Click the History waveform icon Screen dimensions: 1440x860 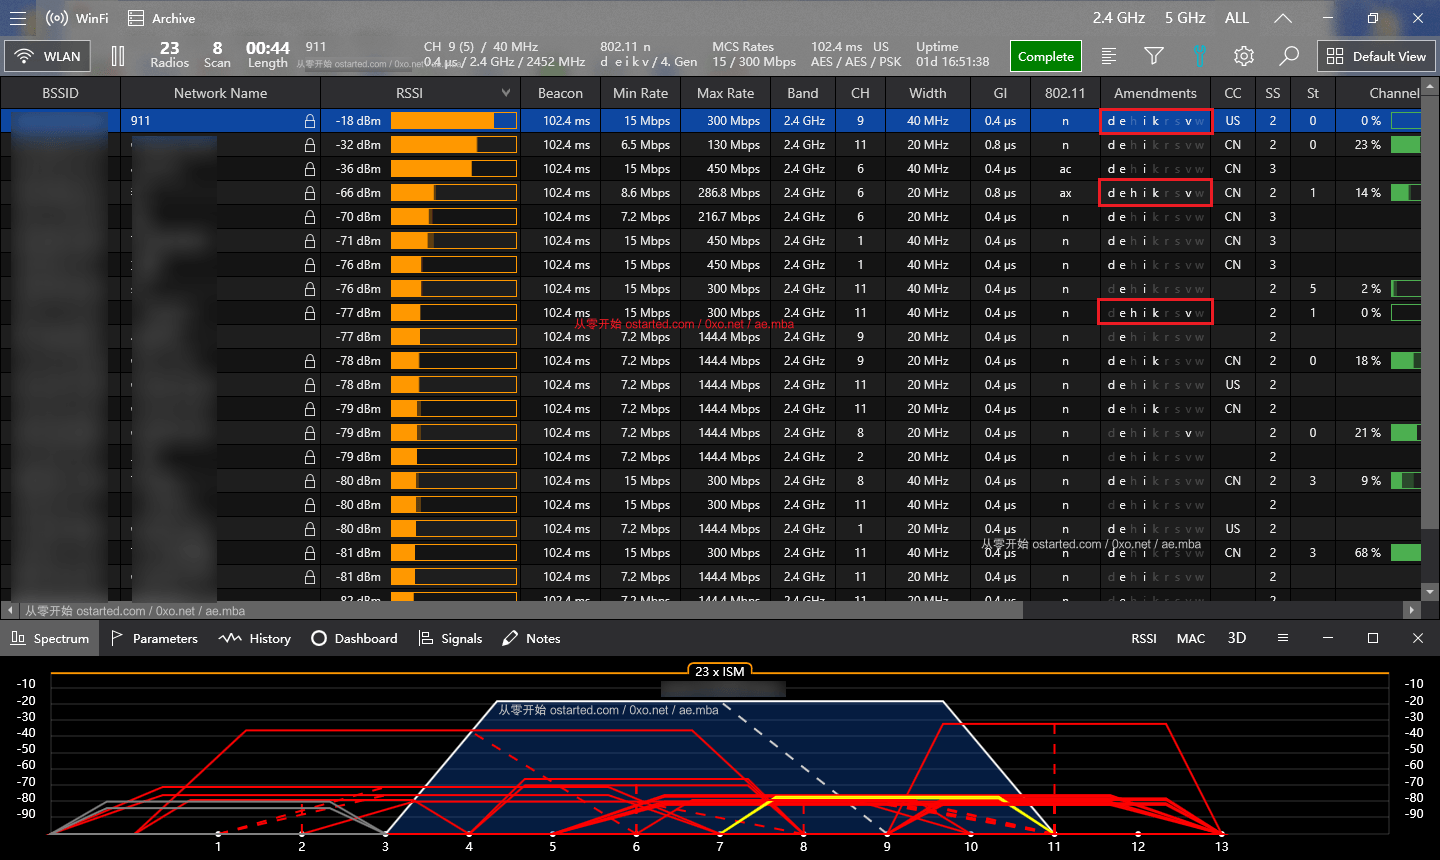pyautogui.click(x=230, y=638)
